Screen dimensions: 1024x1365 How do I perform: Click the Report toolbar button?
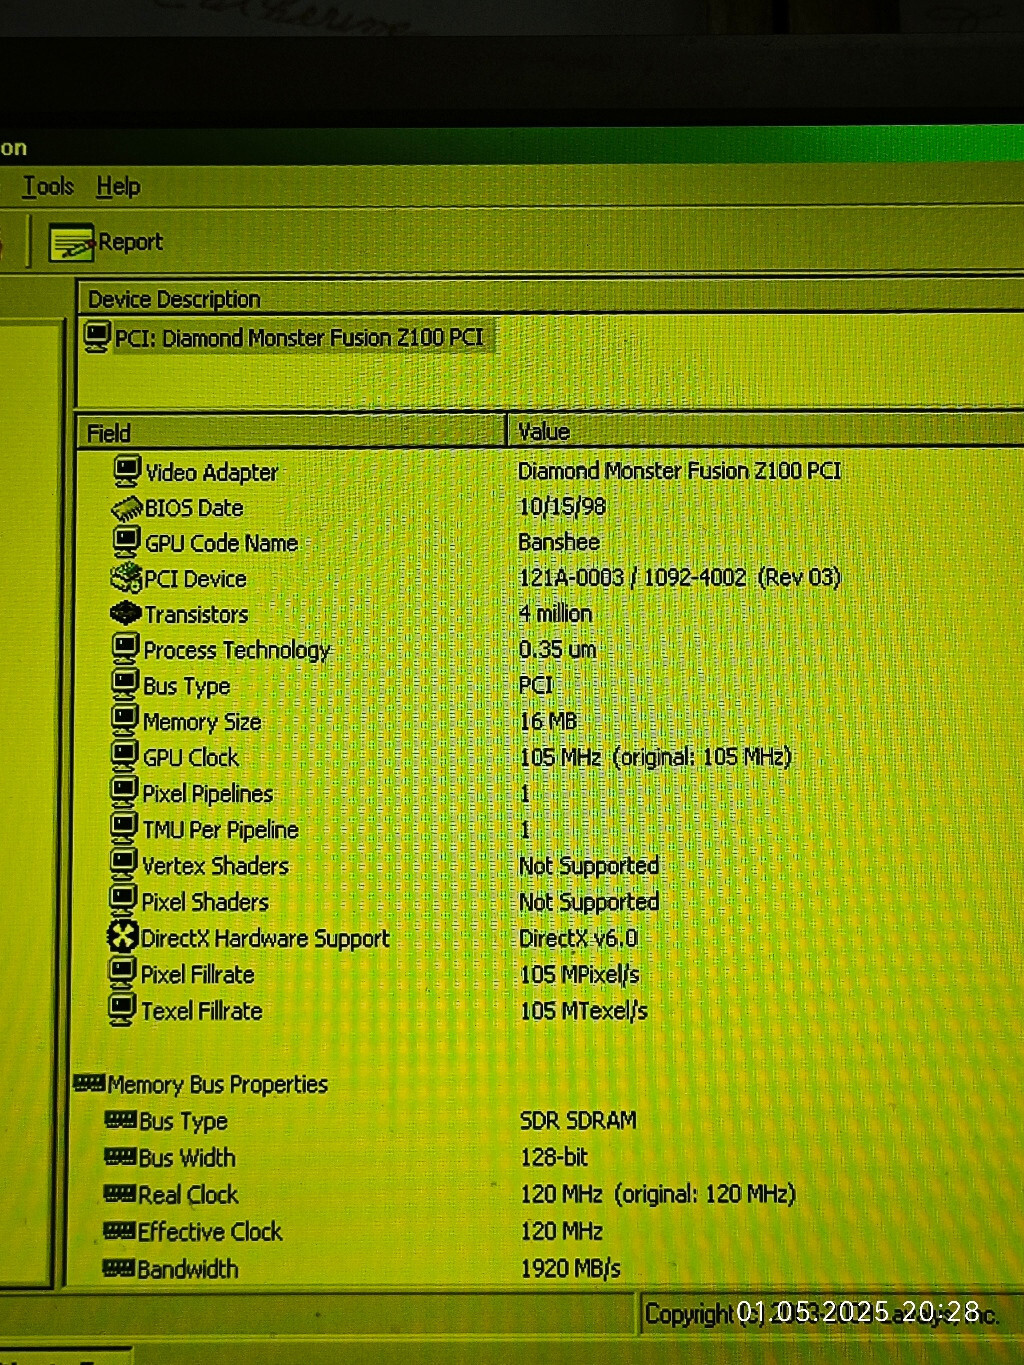[x=107, y=242]
